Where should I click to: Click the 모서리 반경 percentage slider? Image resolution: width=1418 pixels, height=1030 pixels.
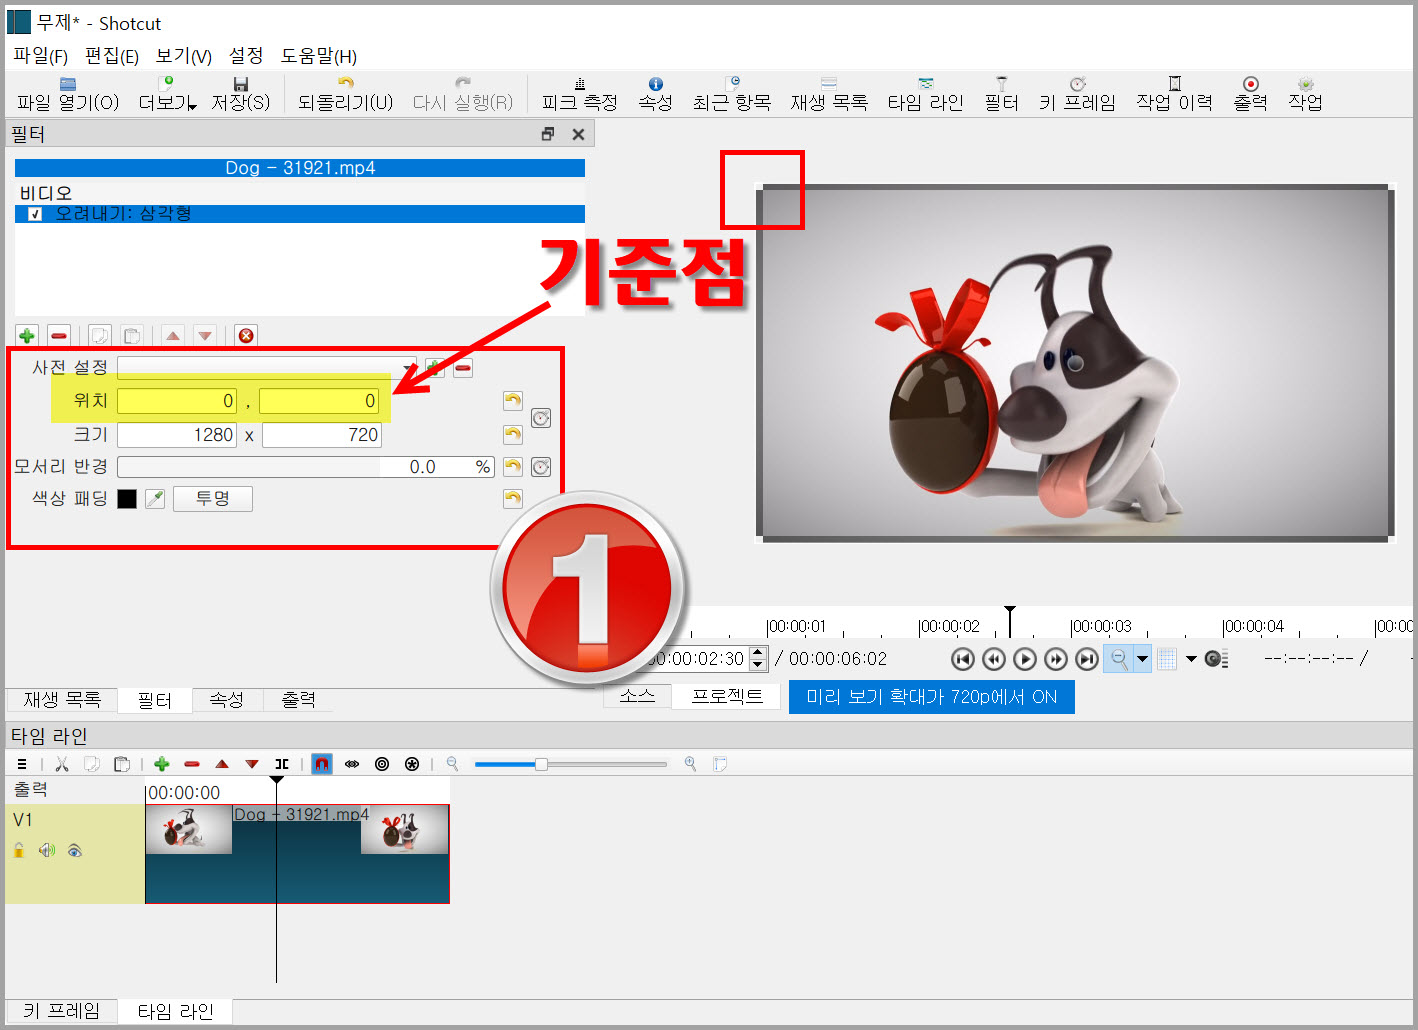tap(306, 467)
